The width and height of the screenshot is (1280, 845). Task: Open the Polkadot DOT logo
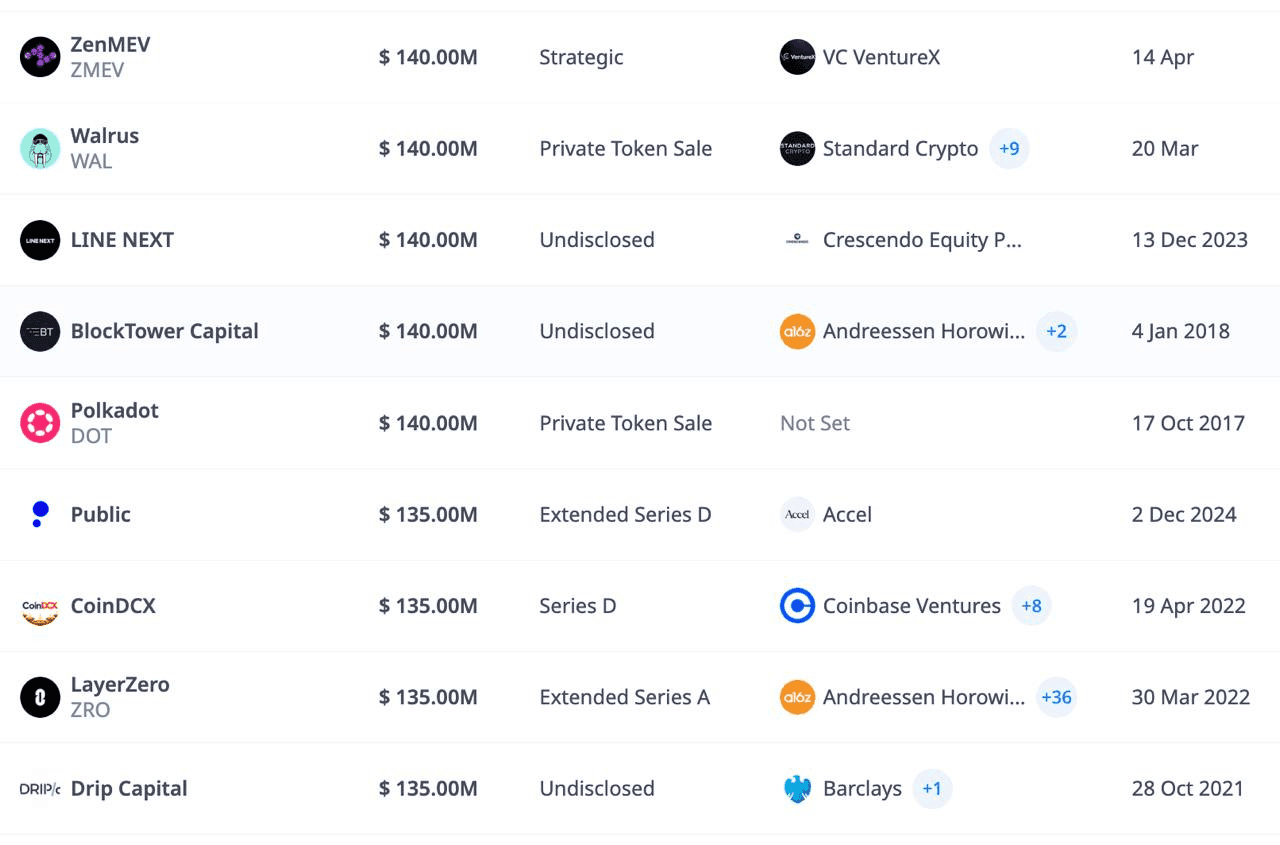click(40, 423)
